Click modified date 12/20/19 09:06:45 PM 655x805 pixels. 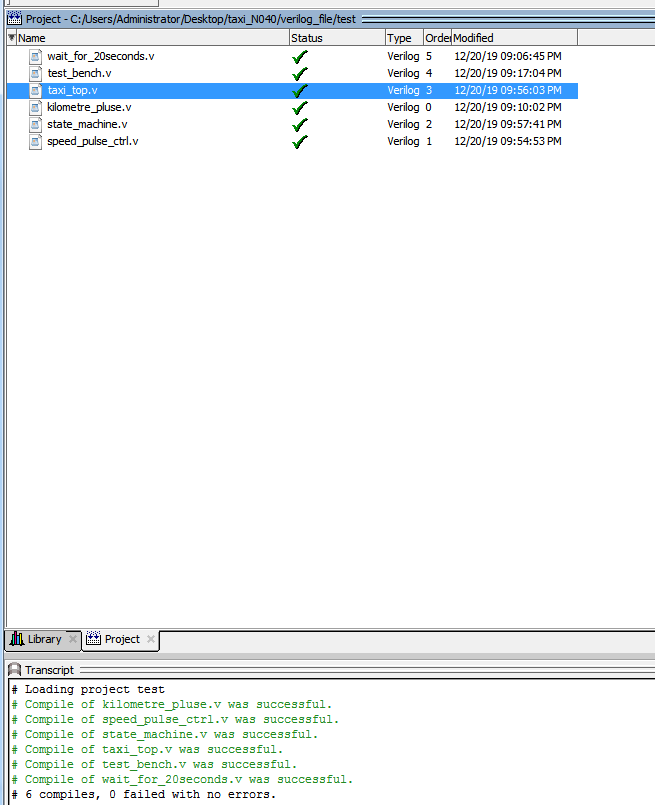[x=508, y=56]
